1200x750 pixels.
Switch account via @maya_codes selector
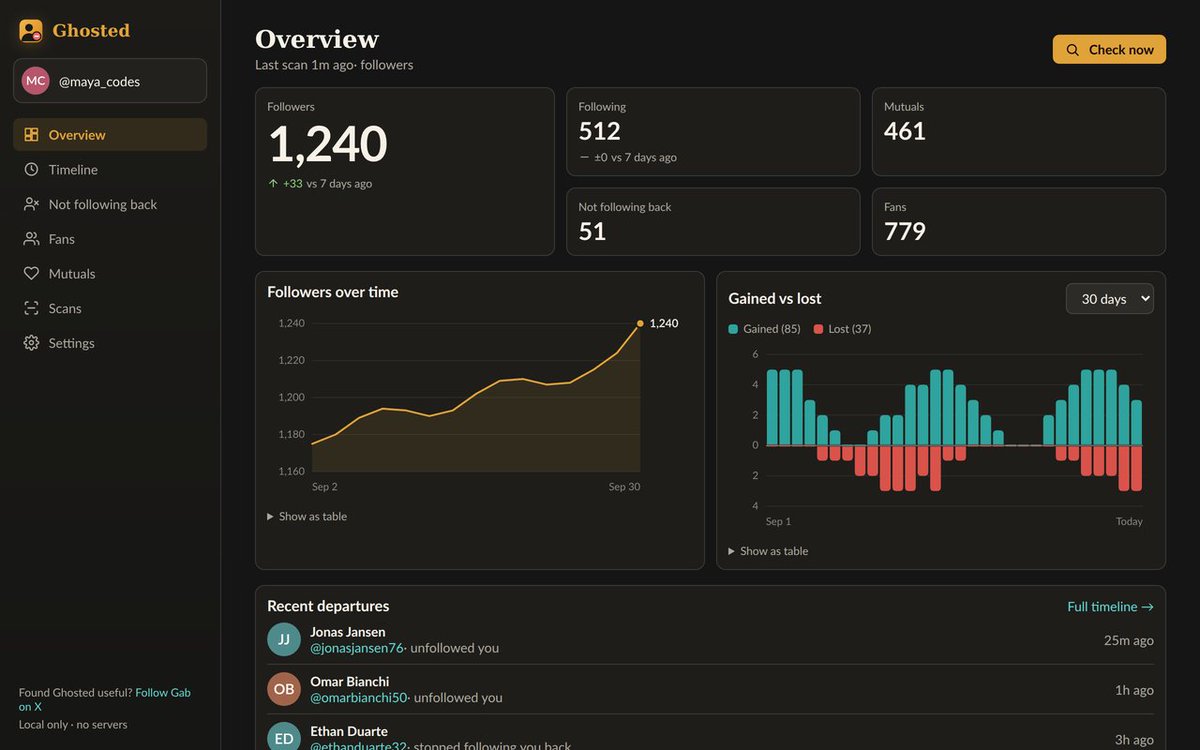point(110,81)
